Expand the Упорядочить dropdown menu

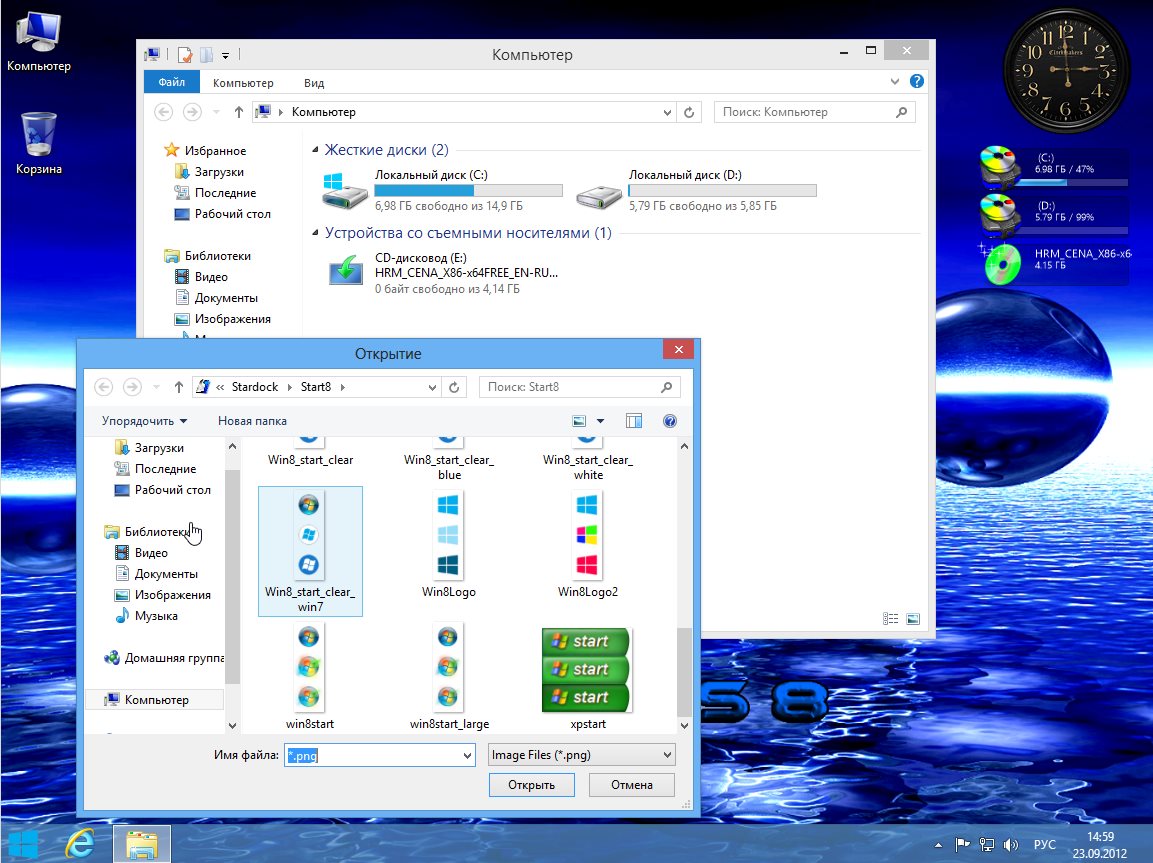(144, 421)
